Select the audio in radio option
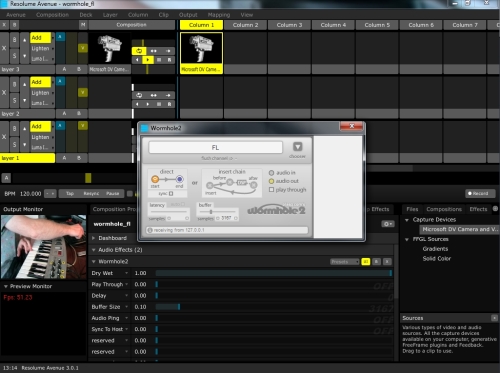 tap(271, 173)
